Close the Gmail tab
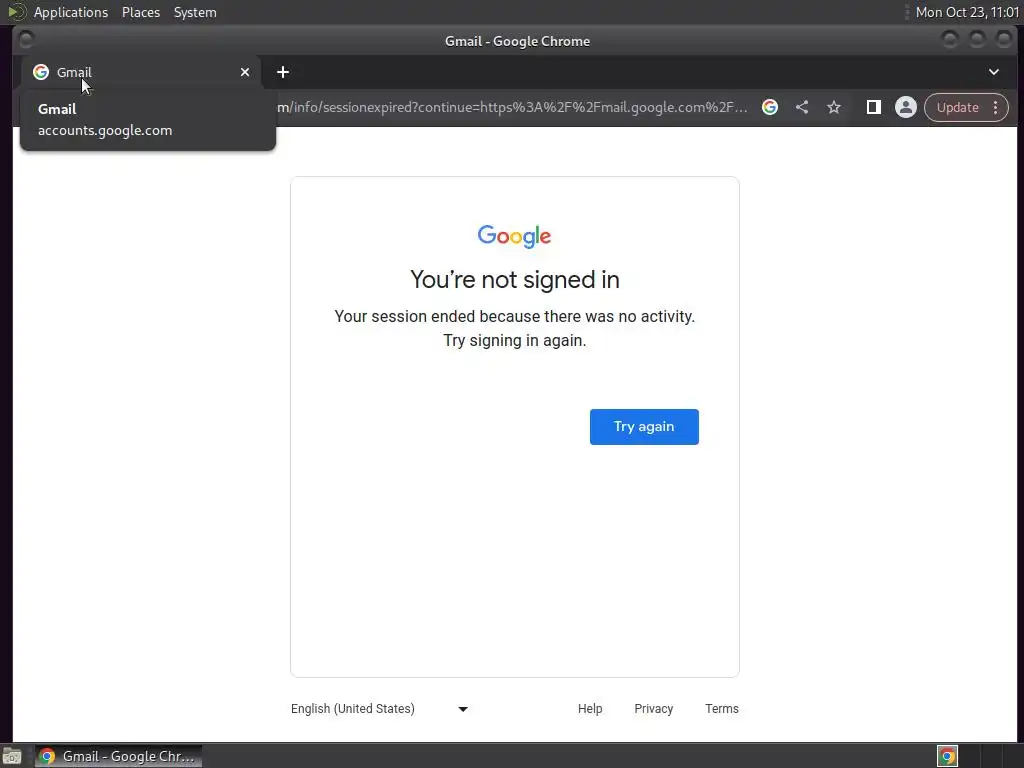This screenshot has width=1024, height=768. tap(245, 72)
